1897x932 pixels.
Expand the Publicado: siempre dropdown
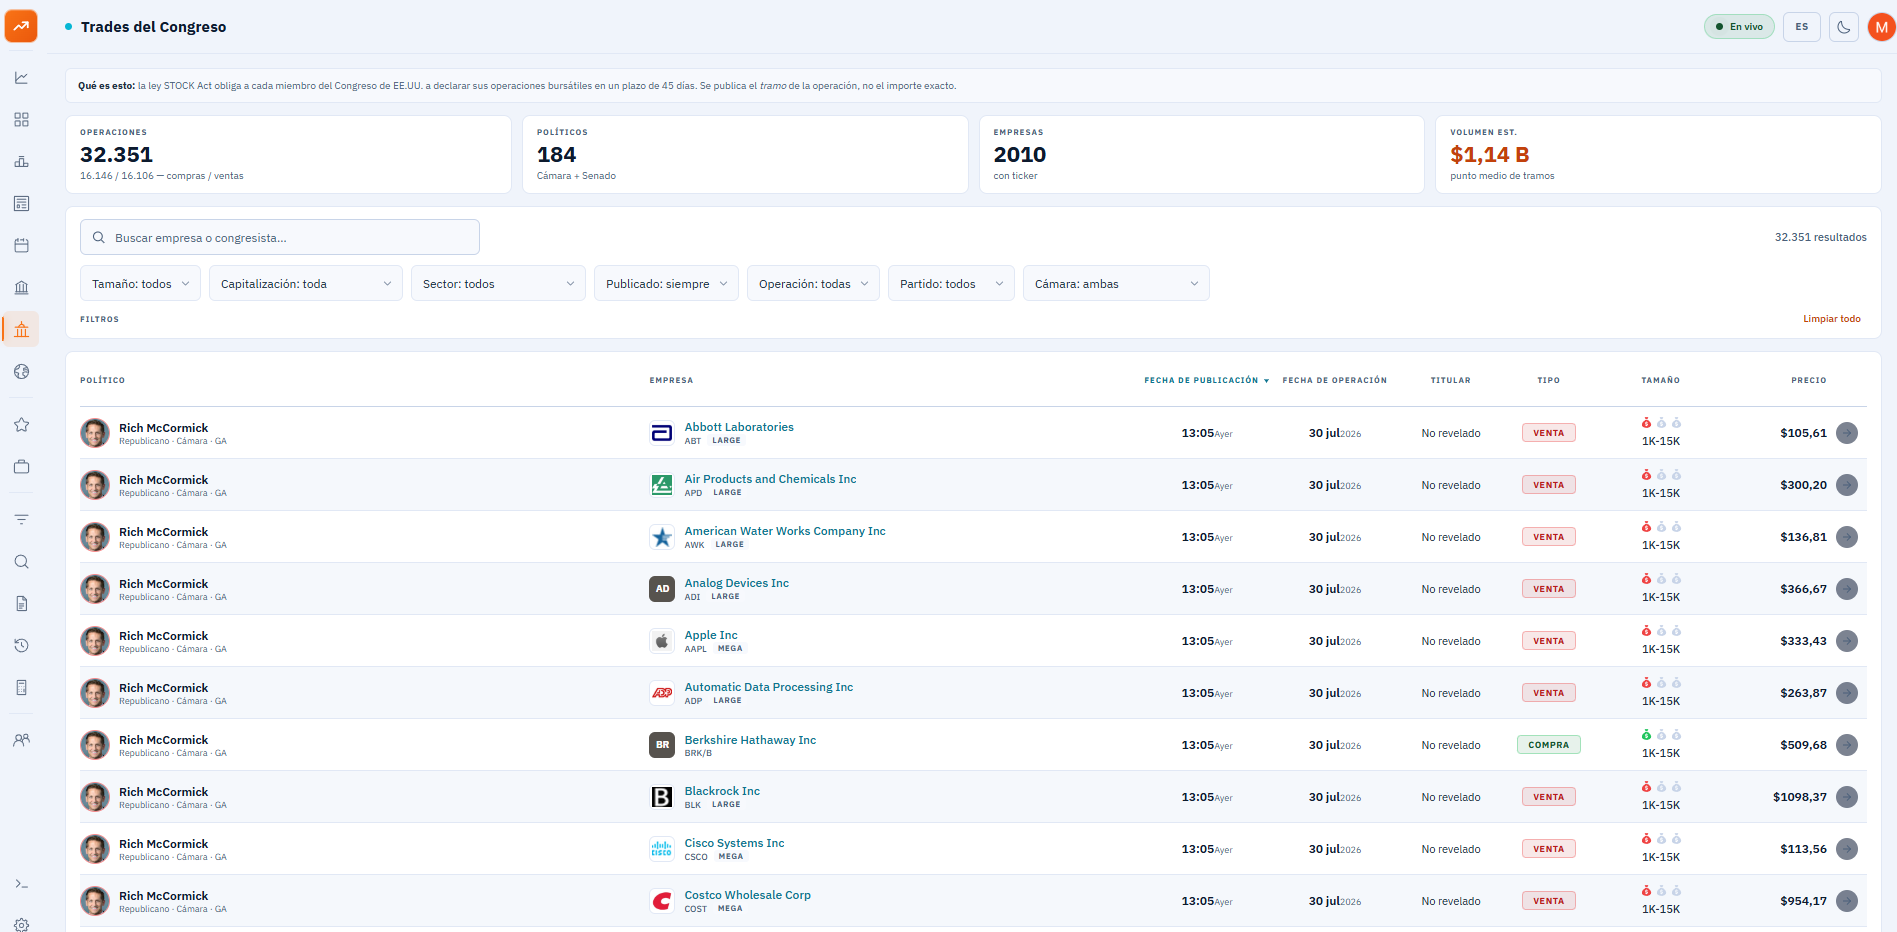coord(666,284)
